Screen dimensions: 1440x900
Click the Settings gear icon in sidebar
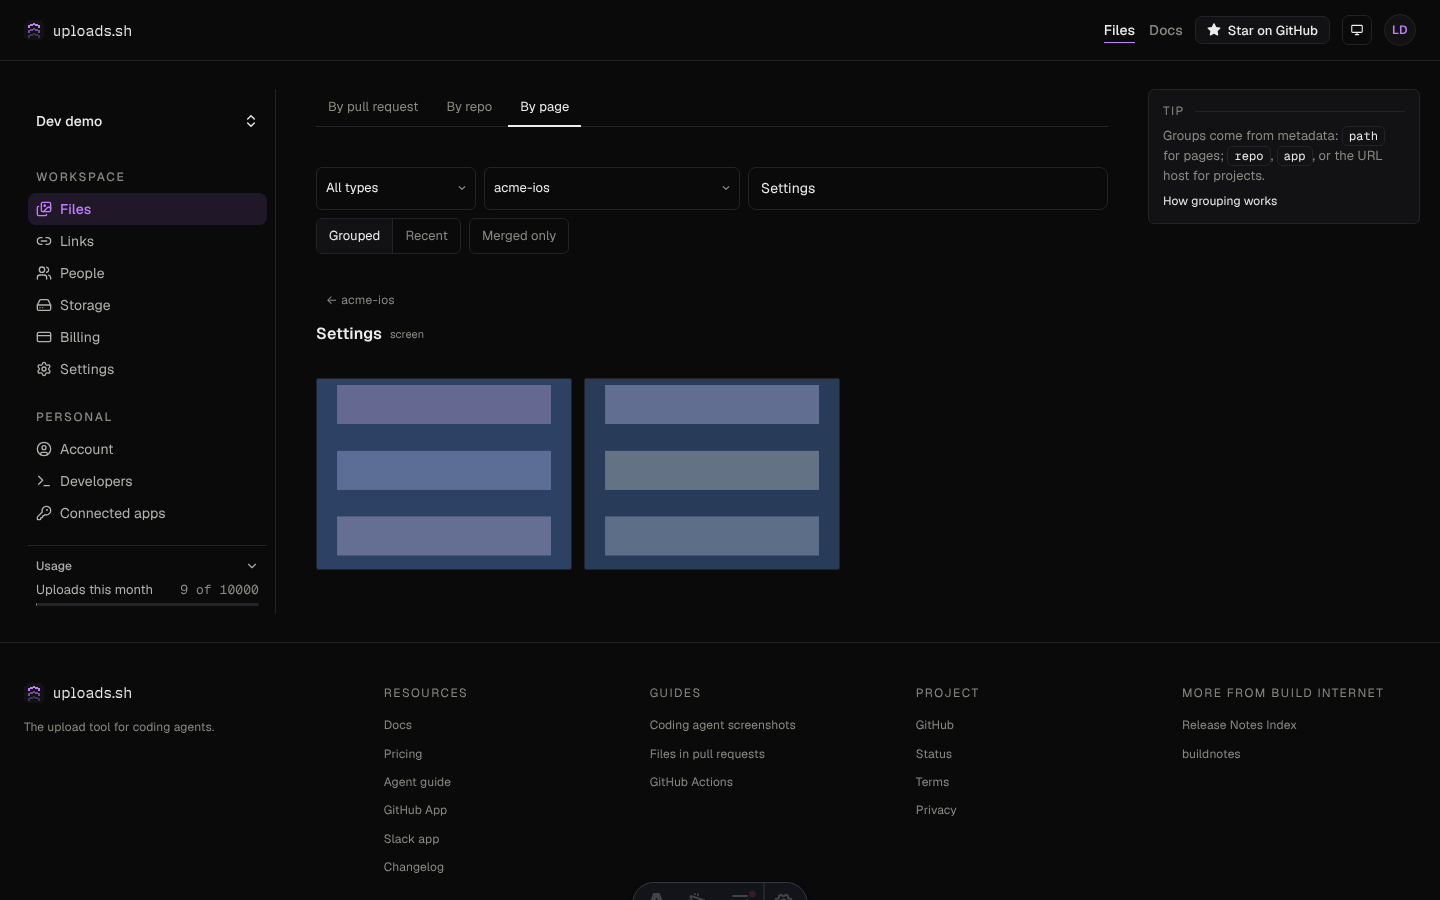pos(44,369)
